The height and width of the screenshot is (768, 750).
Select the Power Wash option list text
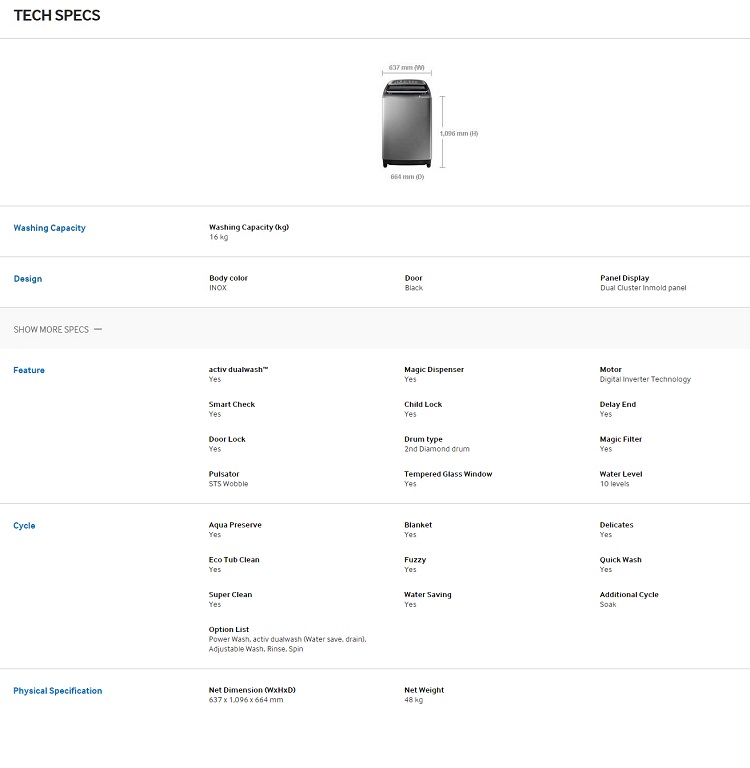pos(288,644)
